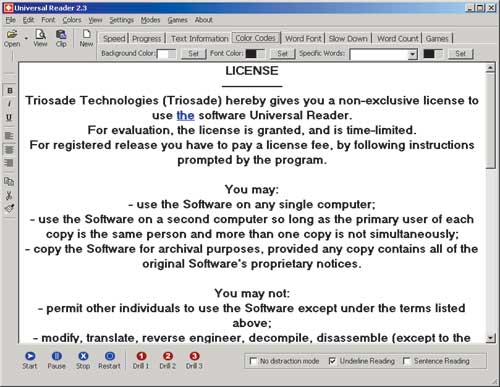Screen dimensions: 500x387
Task: Launch Drill 1
Action: pyautogui.click(x=141, y=360)
